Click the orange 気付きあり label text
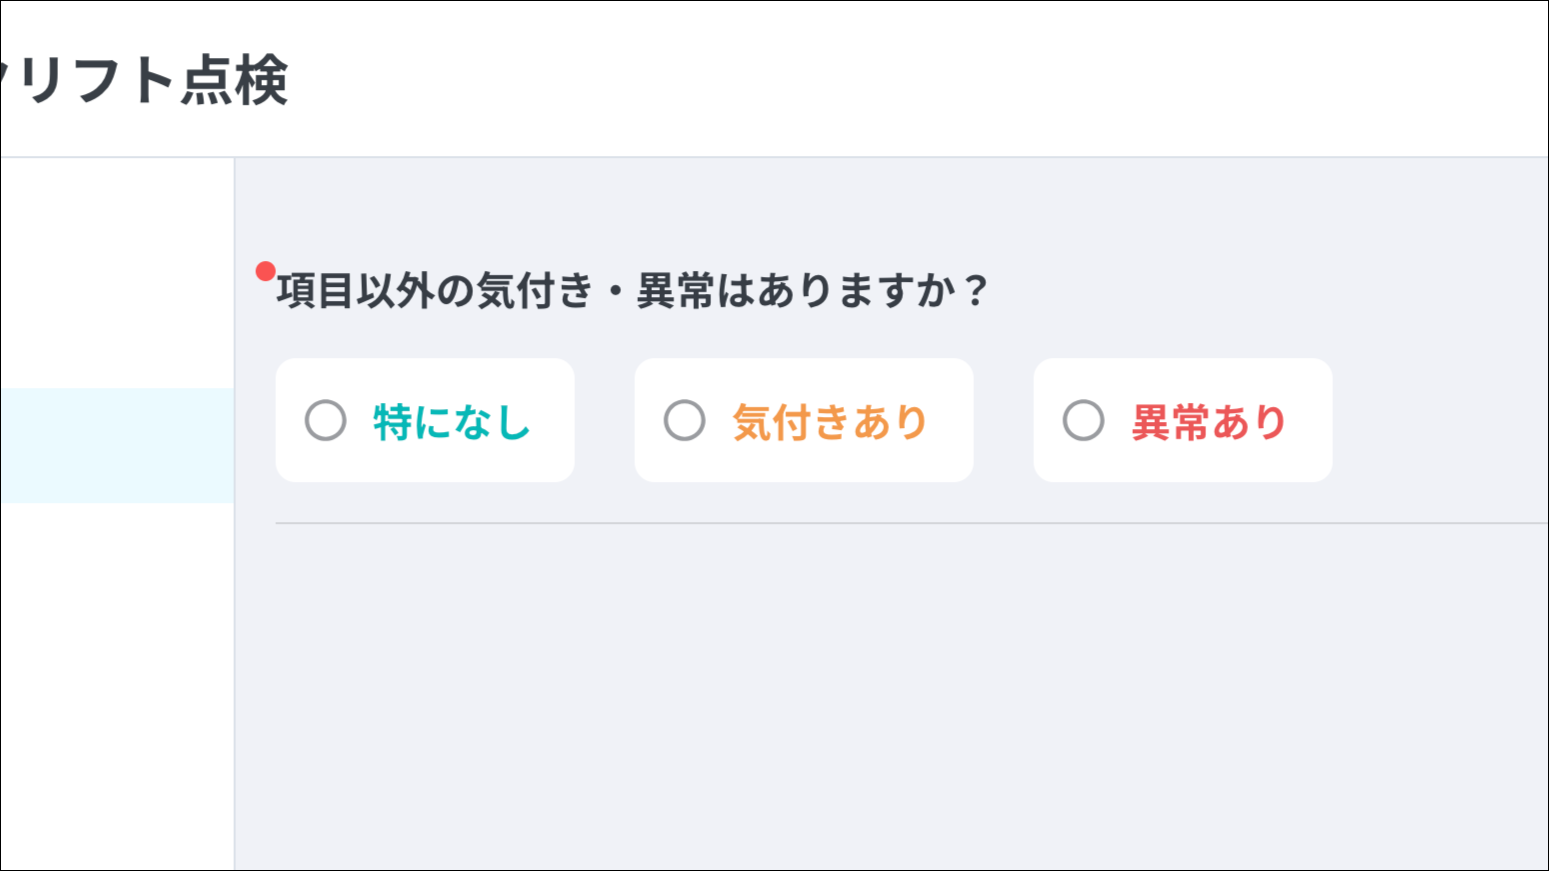This screenshot has height=871, width=1549. 830,422
